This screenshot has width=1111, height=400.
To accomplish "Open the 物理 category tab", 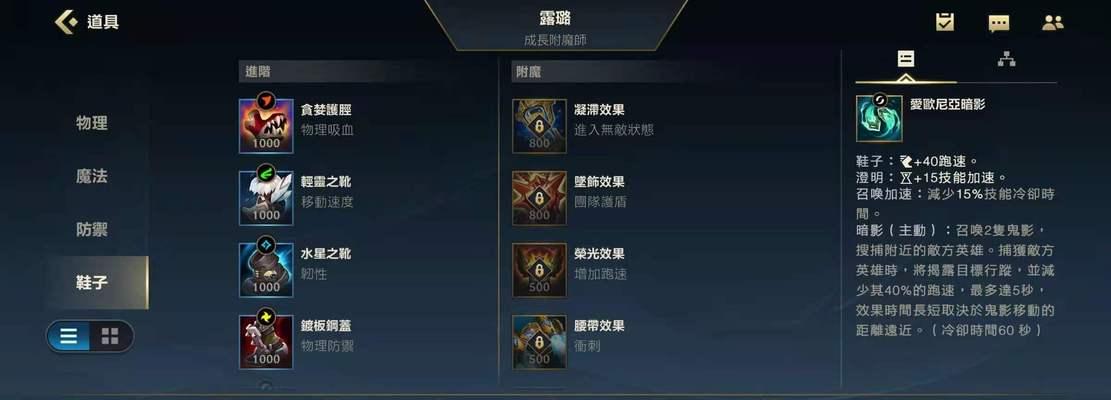I will [x=92, y=123].
